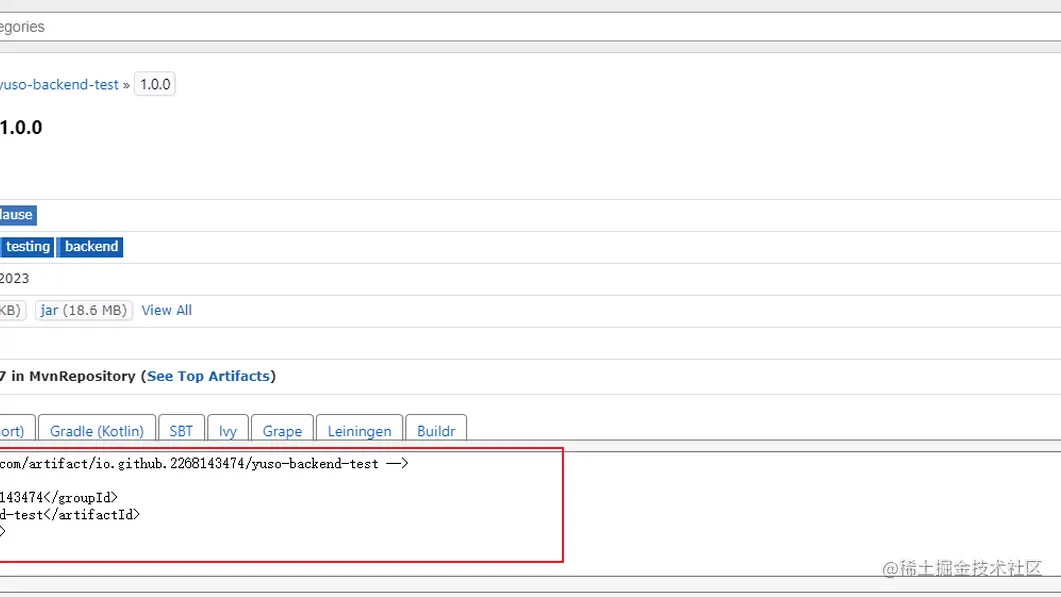Select the license tag ending in 'lause'
Screen dimensions: 1061x597
(18, 215)
